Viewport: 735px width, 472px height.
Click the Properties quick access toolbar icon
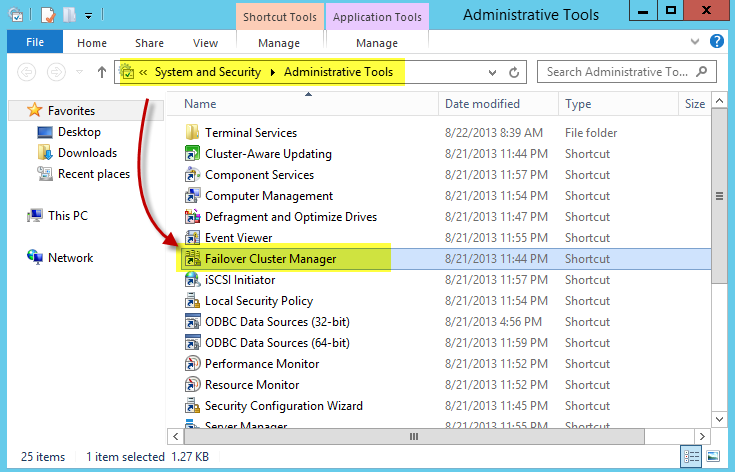(x=48, y=15)
